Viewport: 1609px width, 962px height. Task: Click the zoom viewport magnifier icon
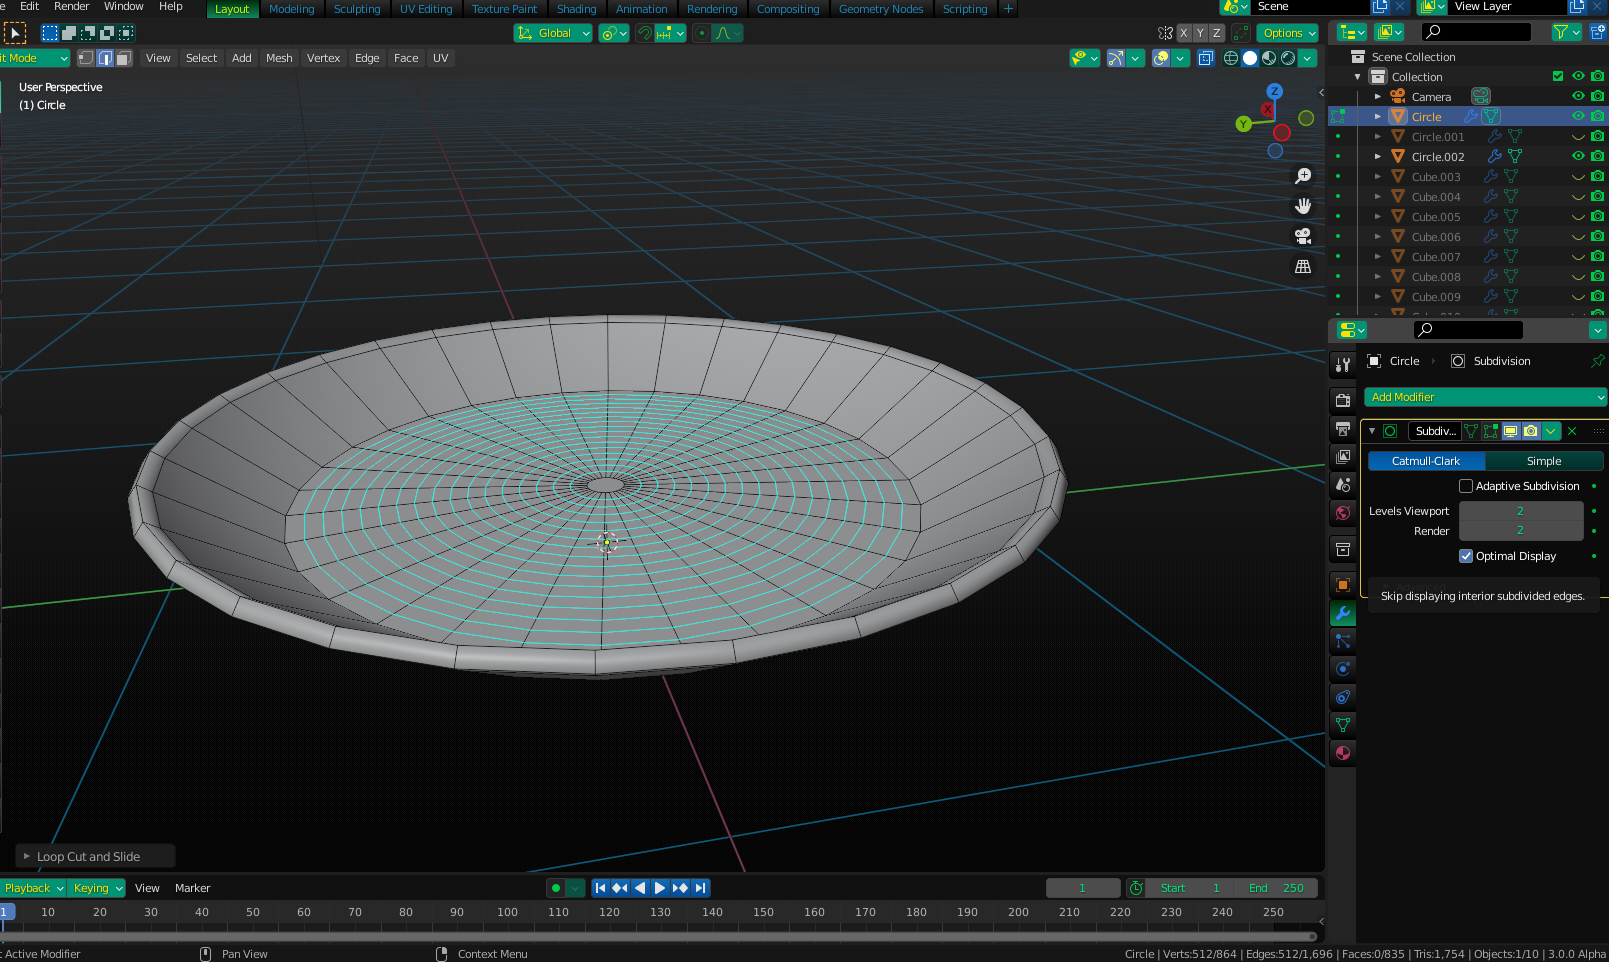pyautogui.click(x=1303, y=176)
